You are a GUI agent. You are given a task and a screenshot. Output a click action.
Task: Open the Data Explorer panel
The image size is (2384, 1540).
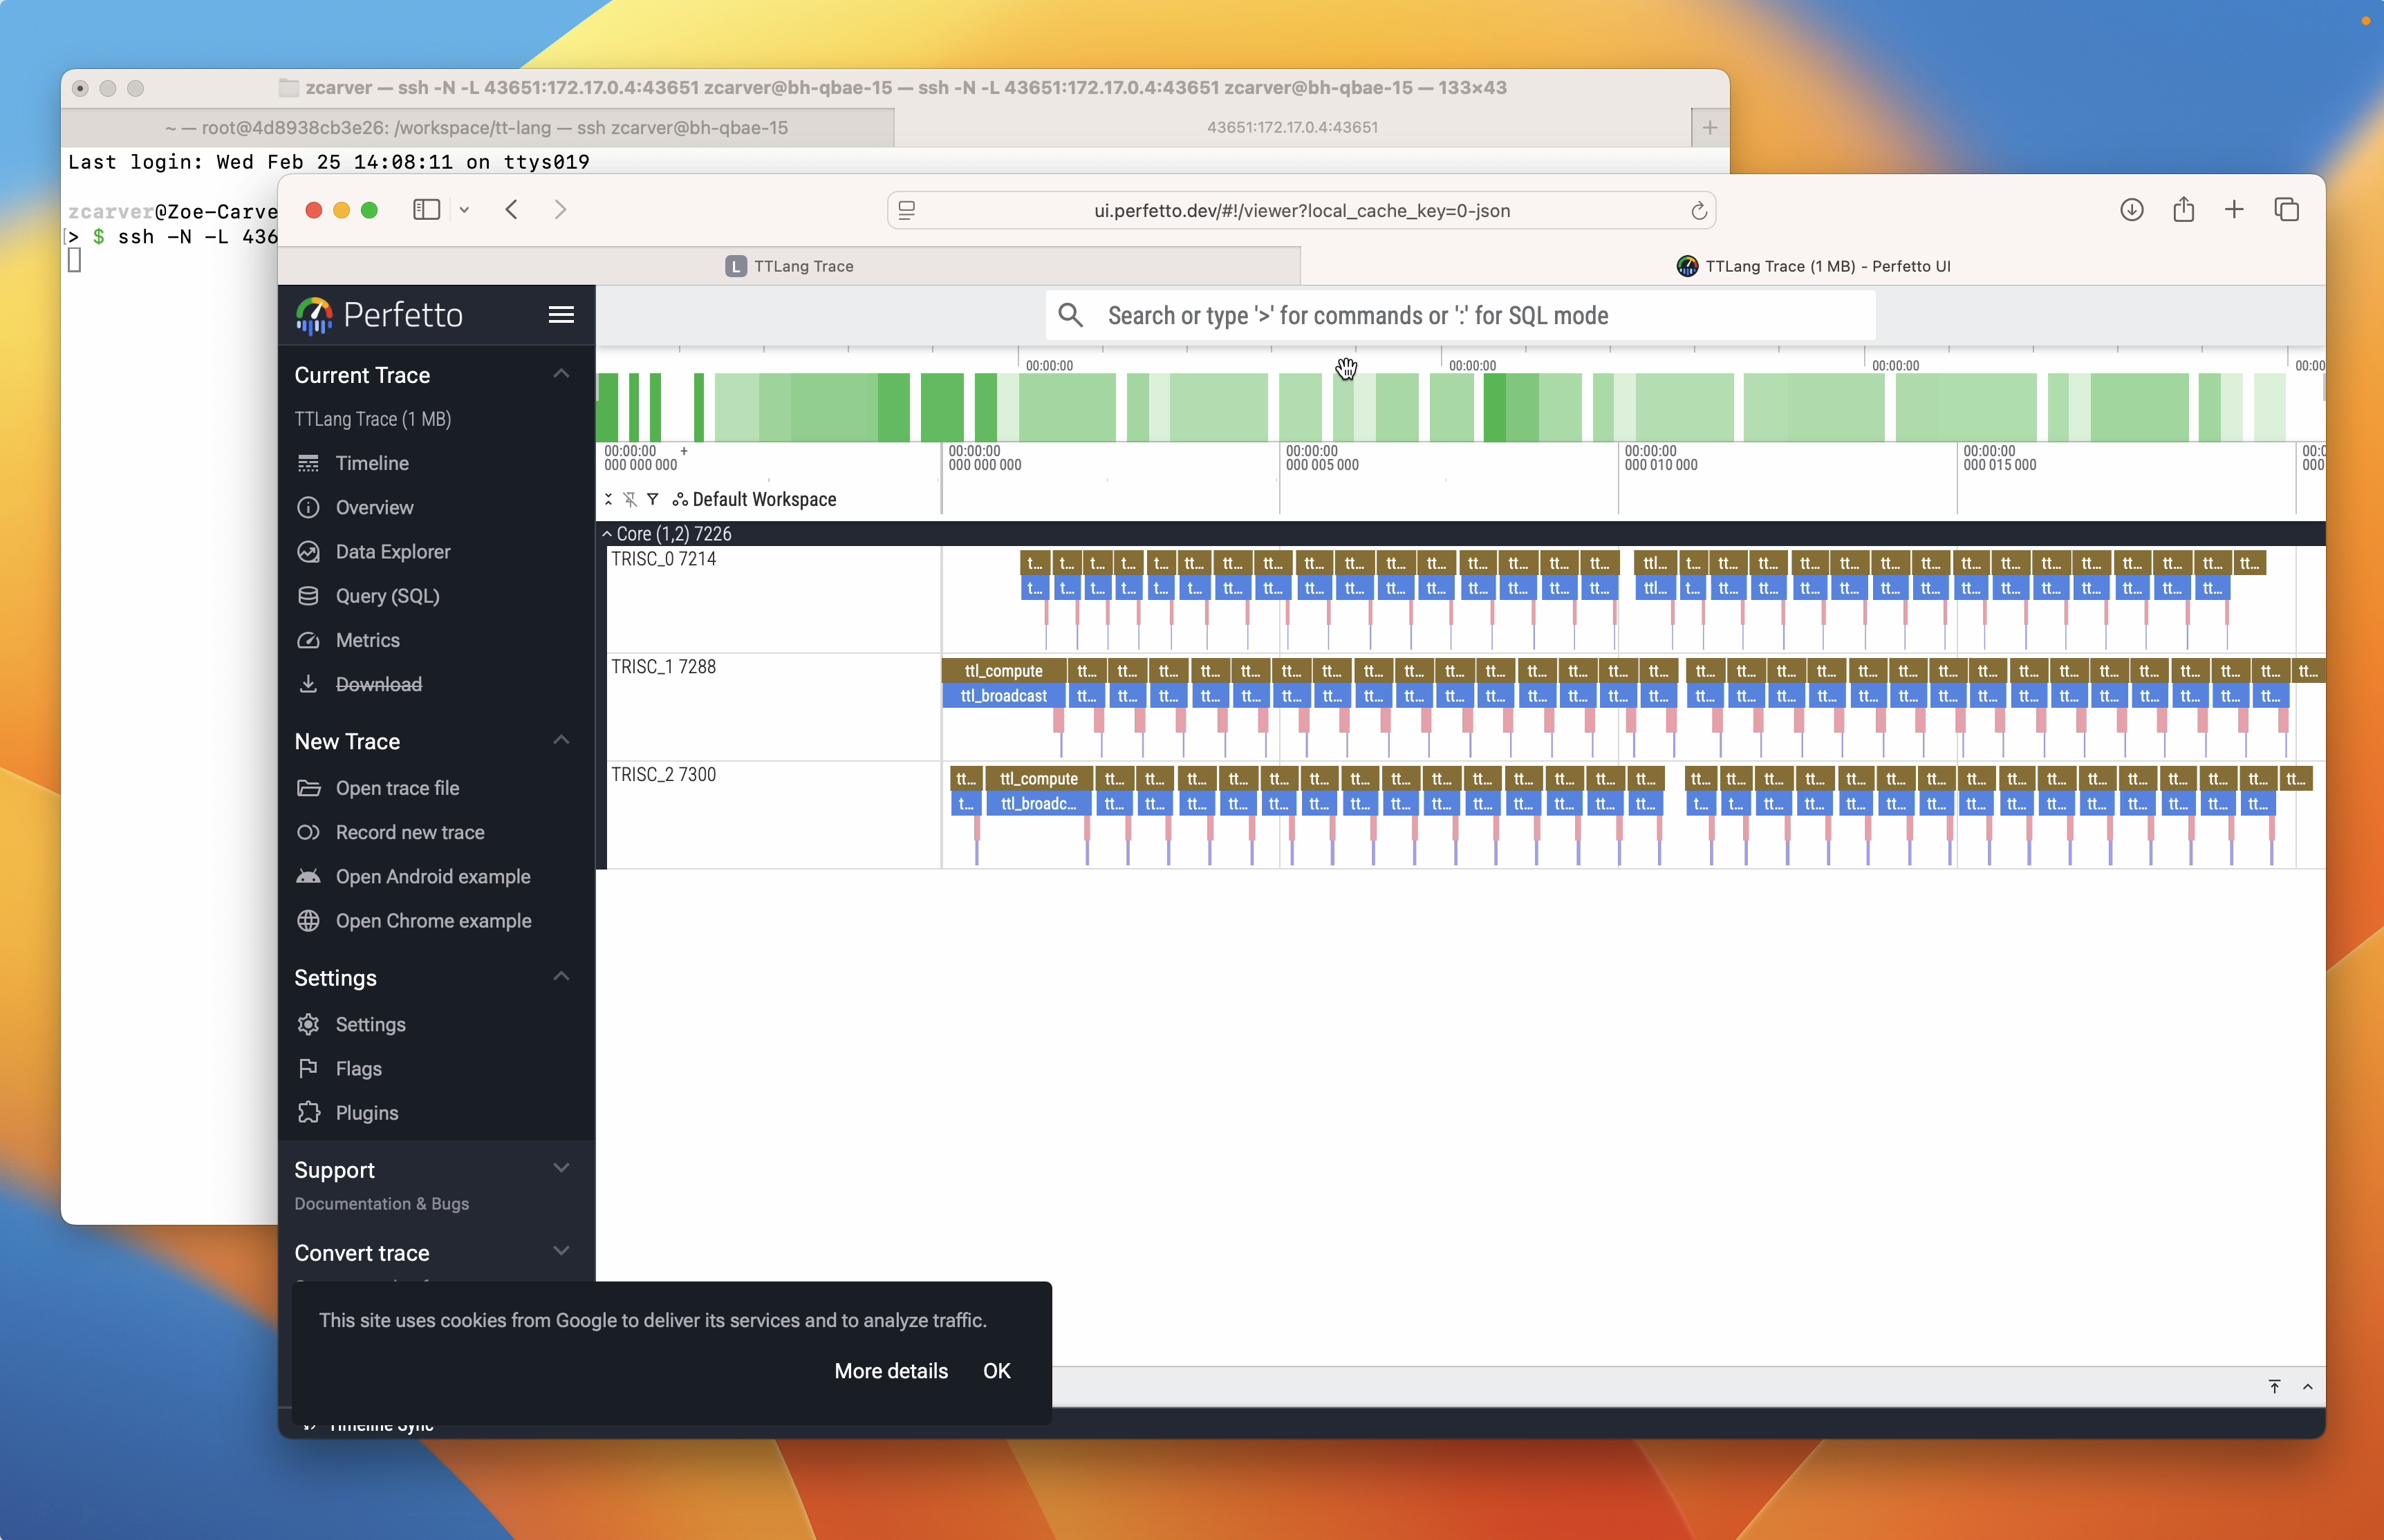pos(394,551)
